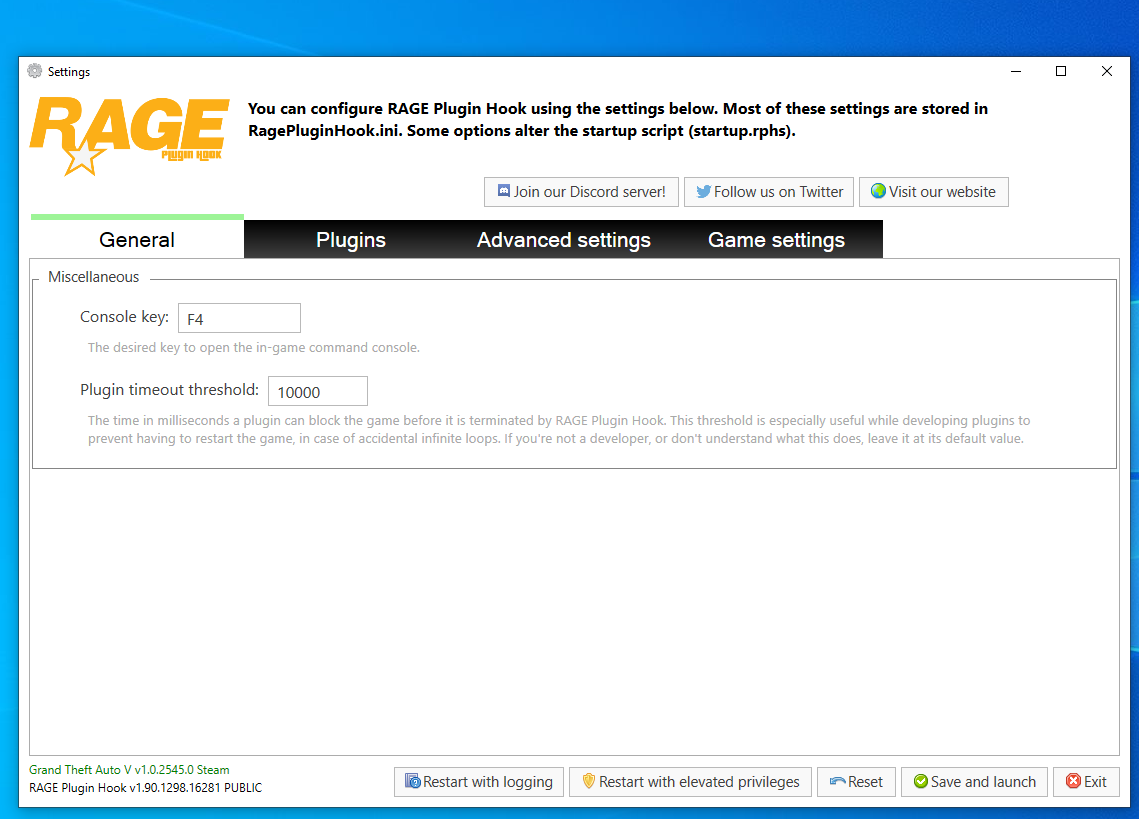Image resolution: width=1139 pixels, height=819 pixels.
Task: Click the undo arrow icon on Reset
Action: [838, 781]
